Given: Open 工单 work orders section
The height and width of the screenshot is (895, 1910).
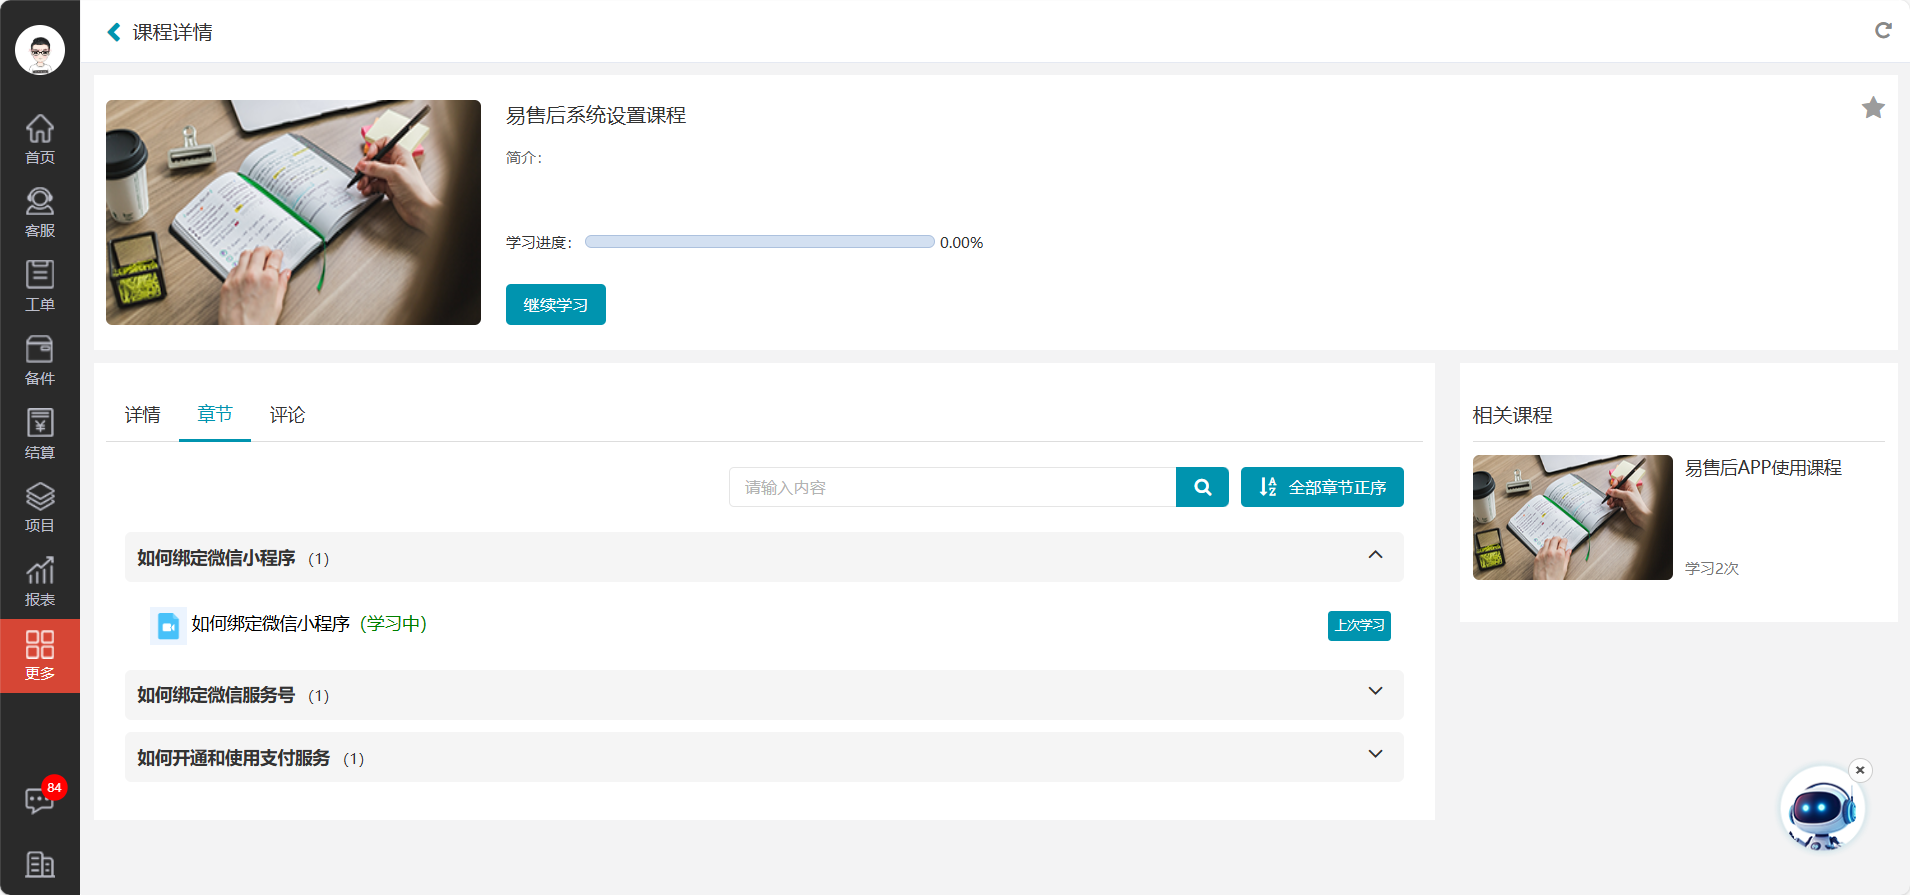Looking at the screenshot, I should point(40,287).
